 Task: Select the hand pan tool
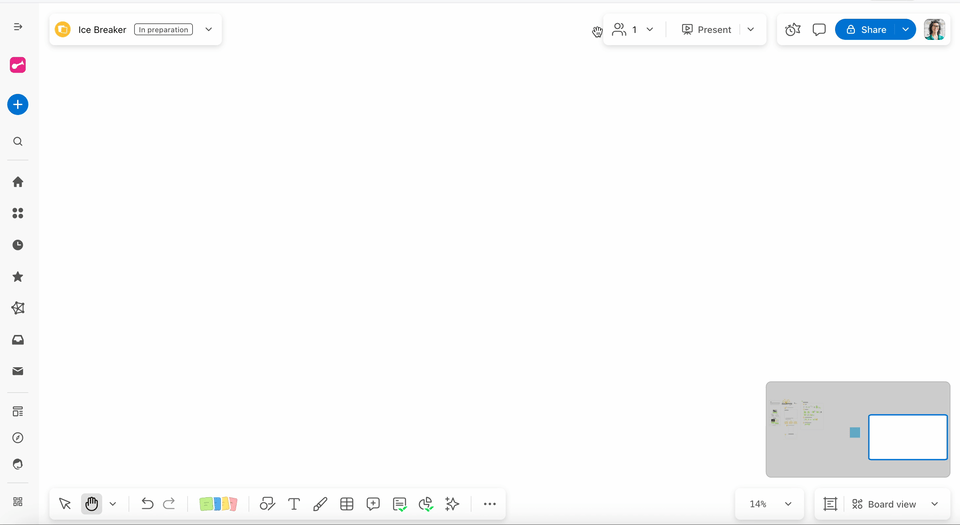pos(91,504)
